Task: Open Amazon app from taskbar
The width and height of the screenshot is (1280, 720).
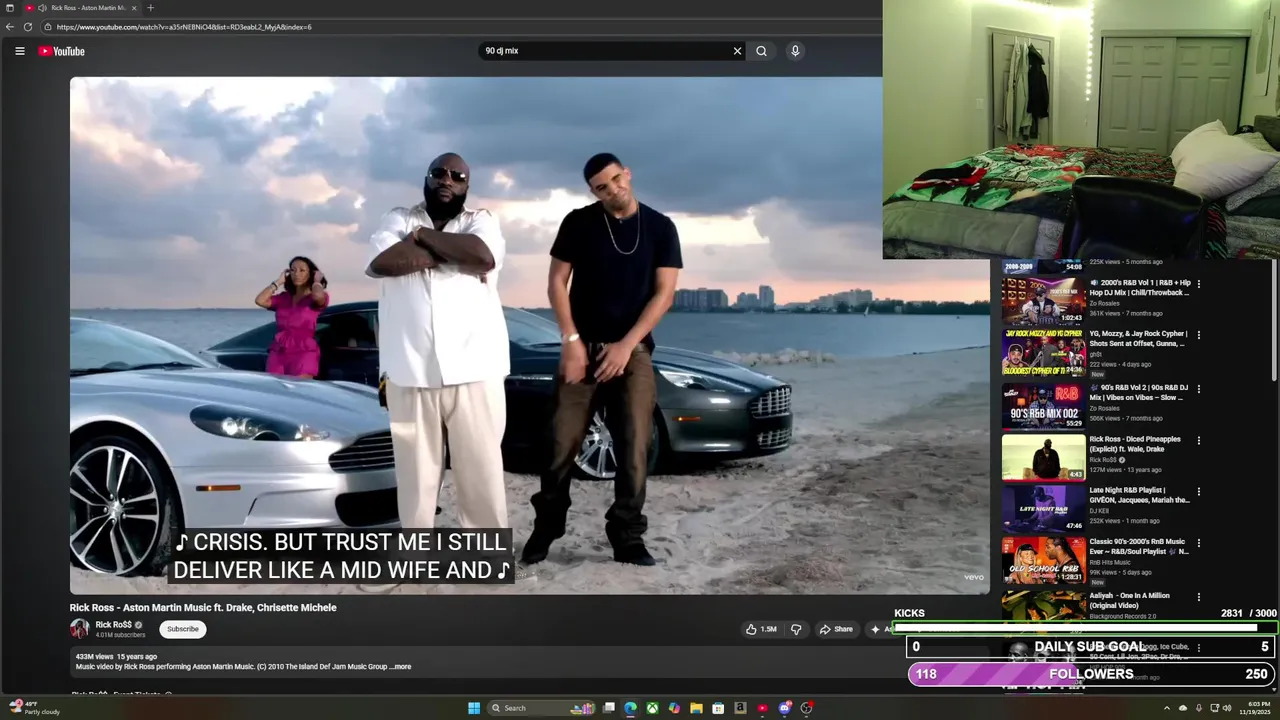Action: [x=740, y=708]
